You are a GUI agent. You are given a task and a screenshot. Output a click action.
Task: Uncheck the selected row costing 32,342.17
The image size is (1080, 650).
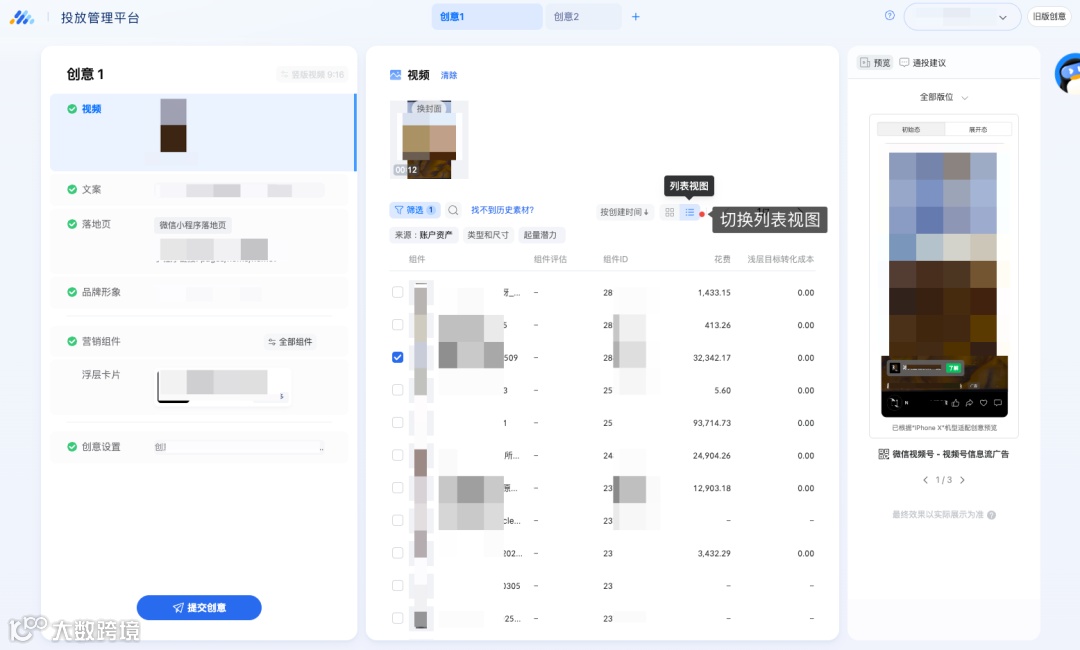pos(397,357)
